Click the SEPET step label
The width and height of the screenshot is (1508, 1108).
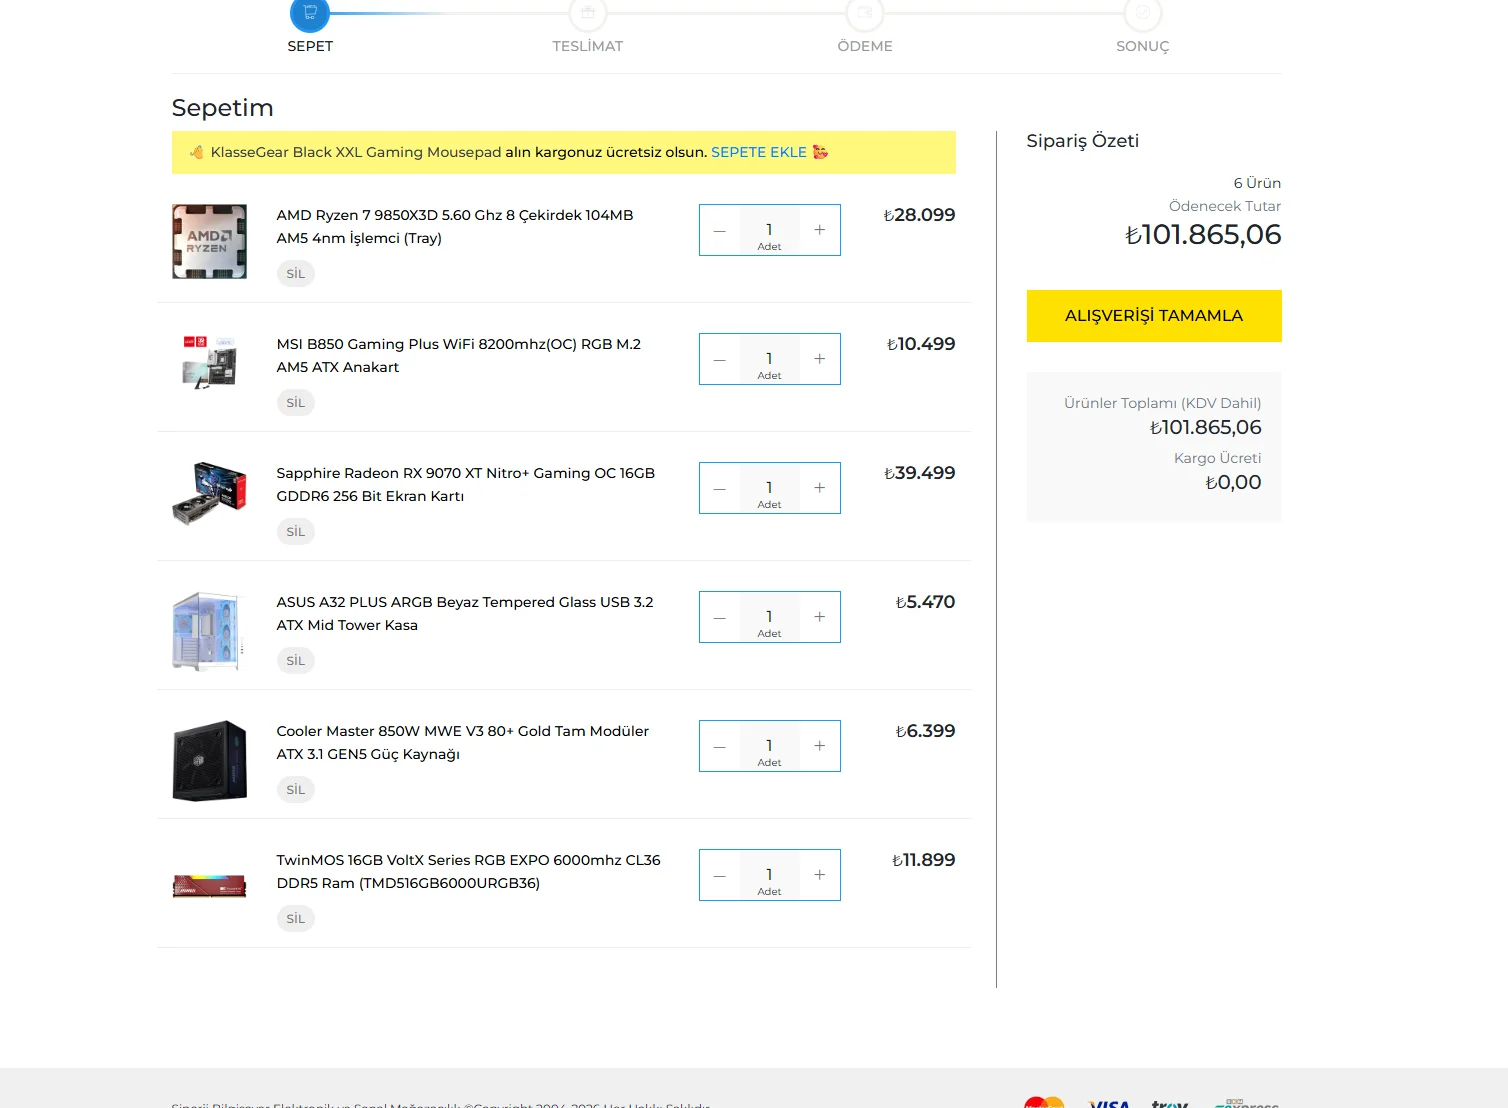pos(310,46)
